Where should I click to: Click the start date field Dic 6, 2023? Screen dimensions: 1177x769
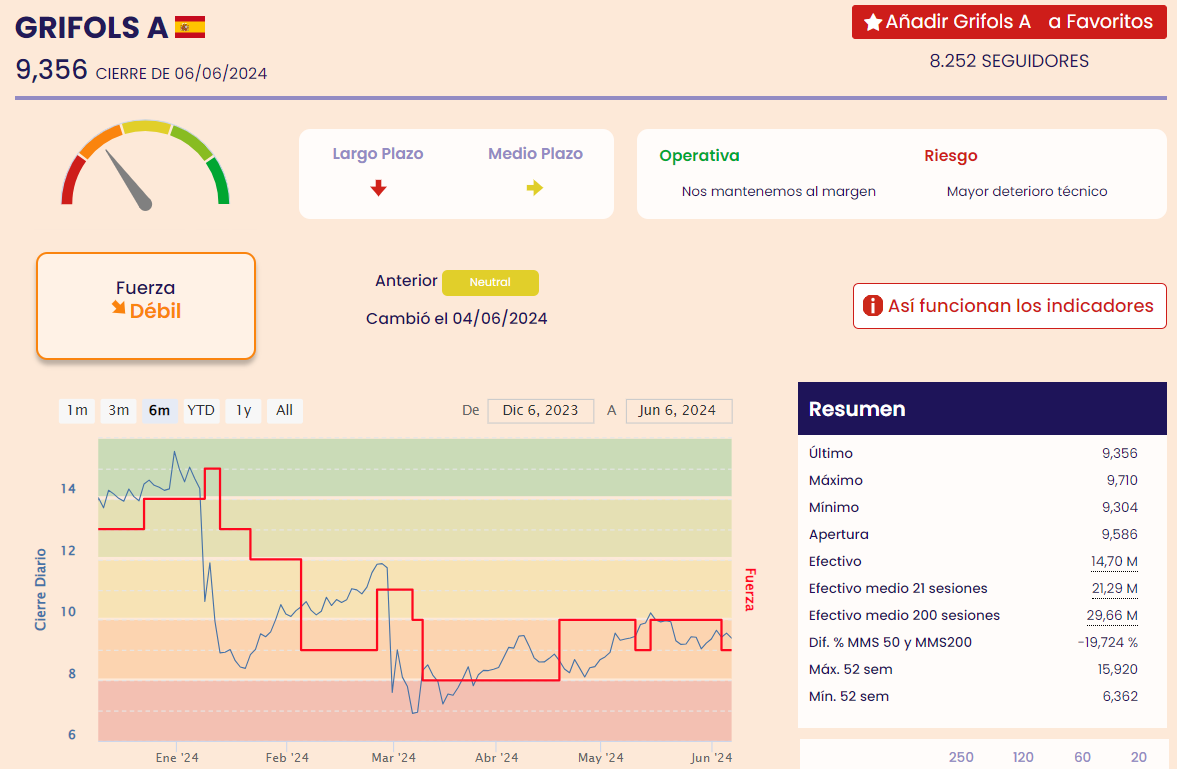click(x=540, y=411)
